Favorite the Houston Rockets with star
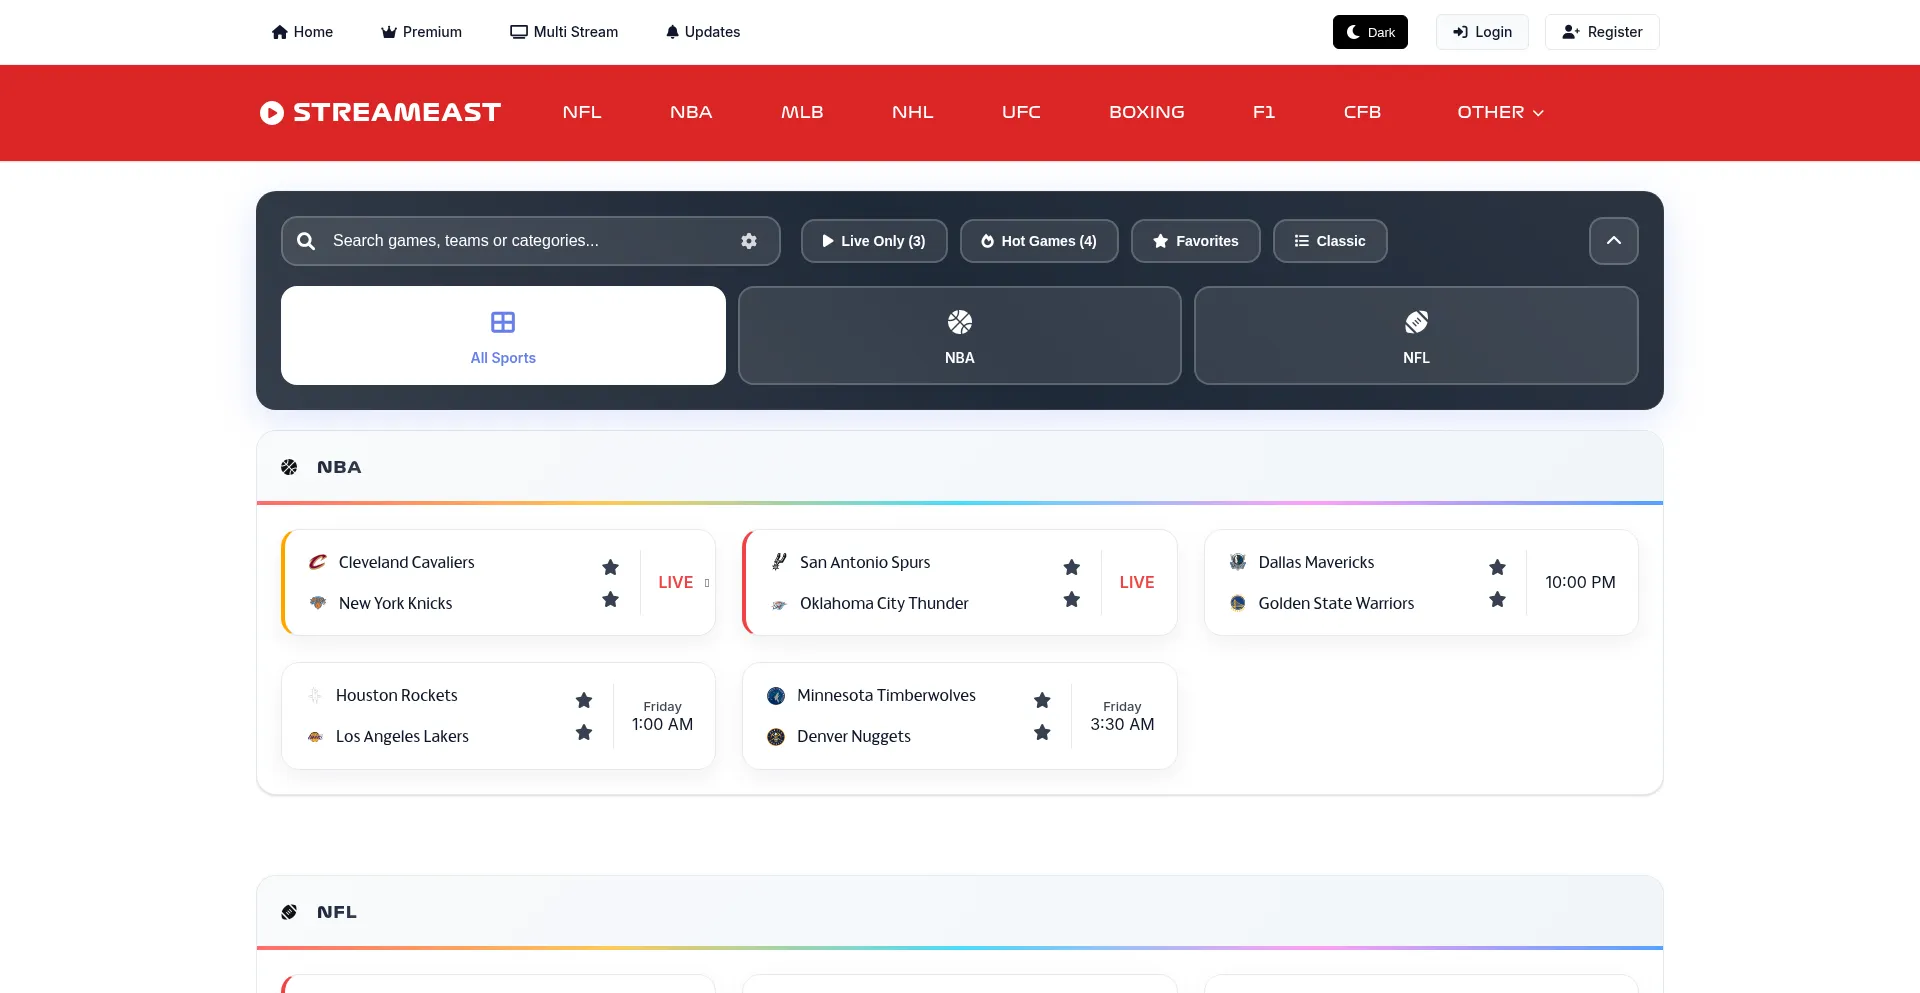Viewport: 1920px width, 993px height. [584, 700]
